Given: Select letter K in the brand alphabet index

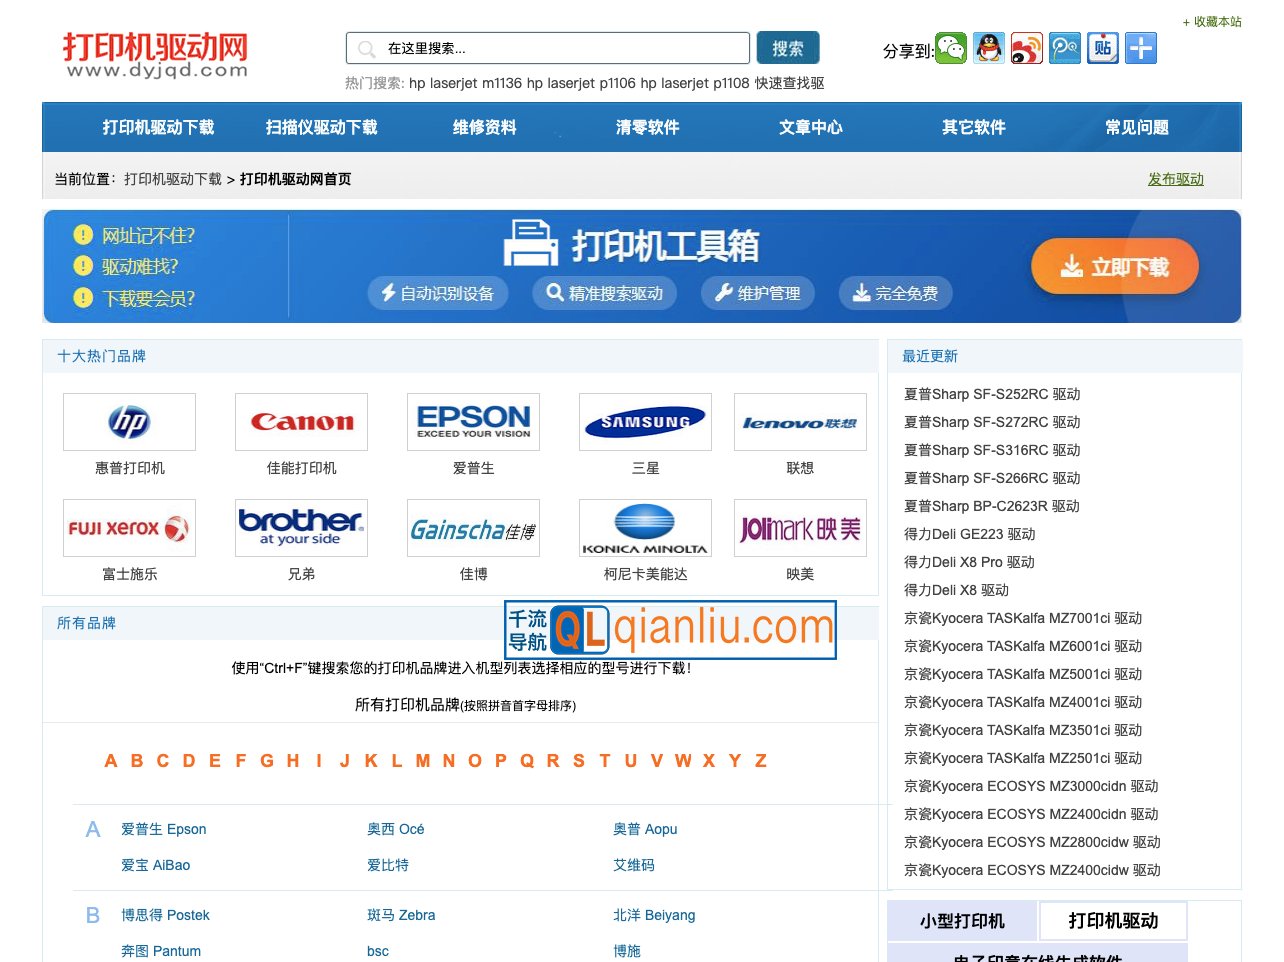Looking at the screenshot, I should [370, 761].
